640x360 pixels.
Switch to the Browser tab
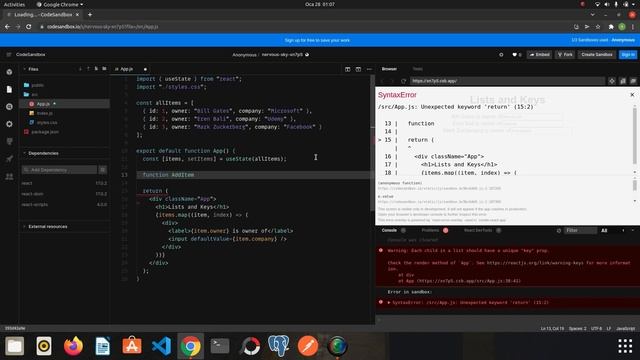(389, 69)
